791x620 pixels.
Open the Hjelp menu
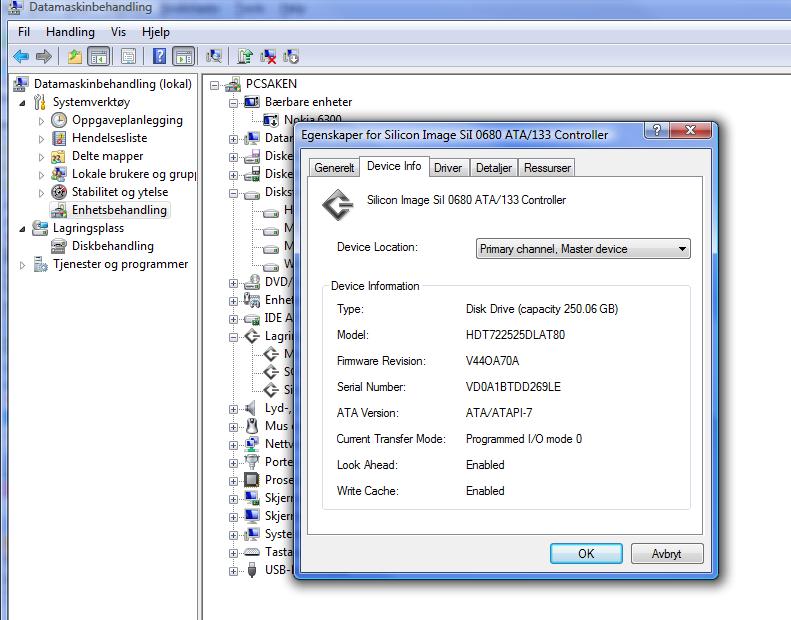pyautogui.click(x=155, y=32)
